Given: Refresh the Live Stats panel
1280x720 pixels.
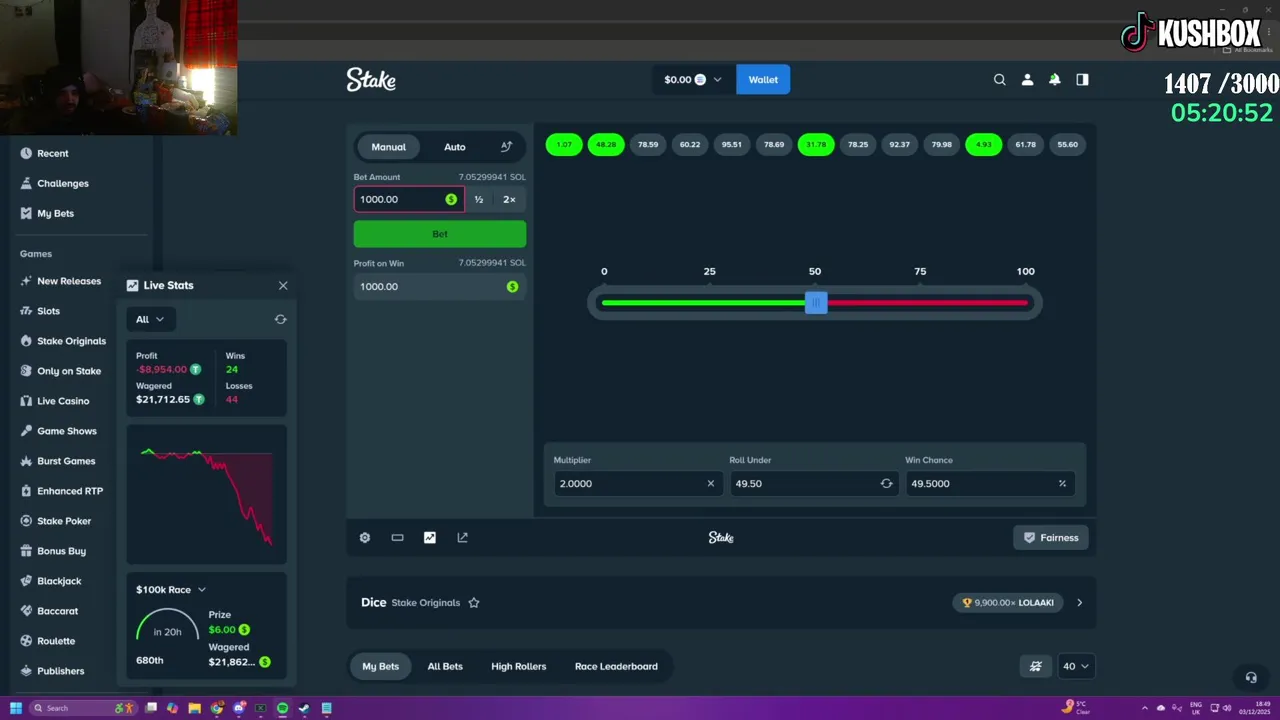Looking at the screenshot, I should 280,319.
